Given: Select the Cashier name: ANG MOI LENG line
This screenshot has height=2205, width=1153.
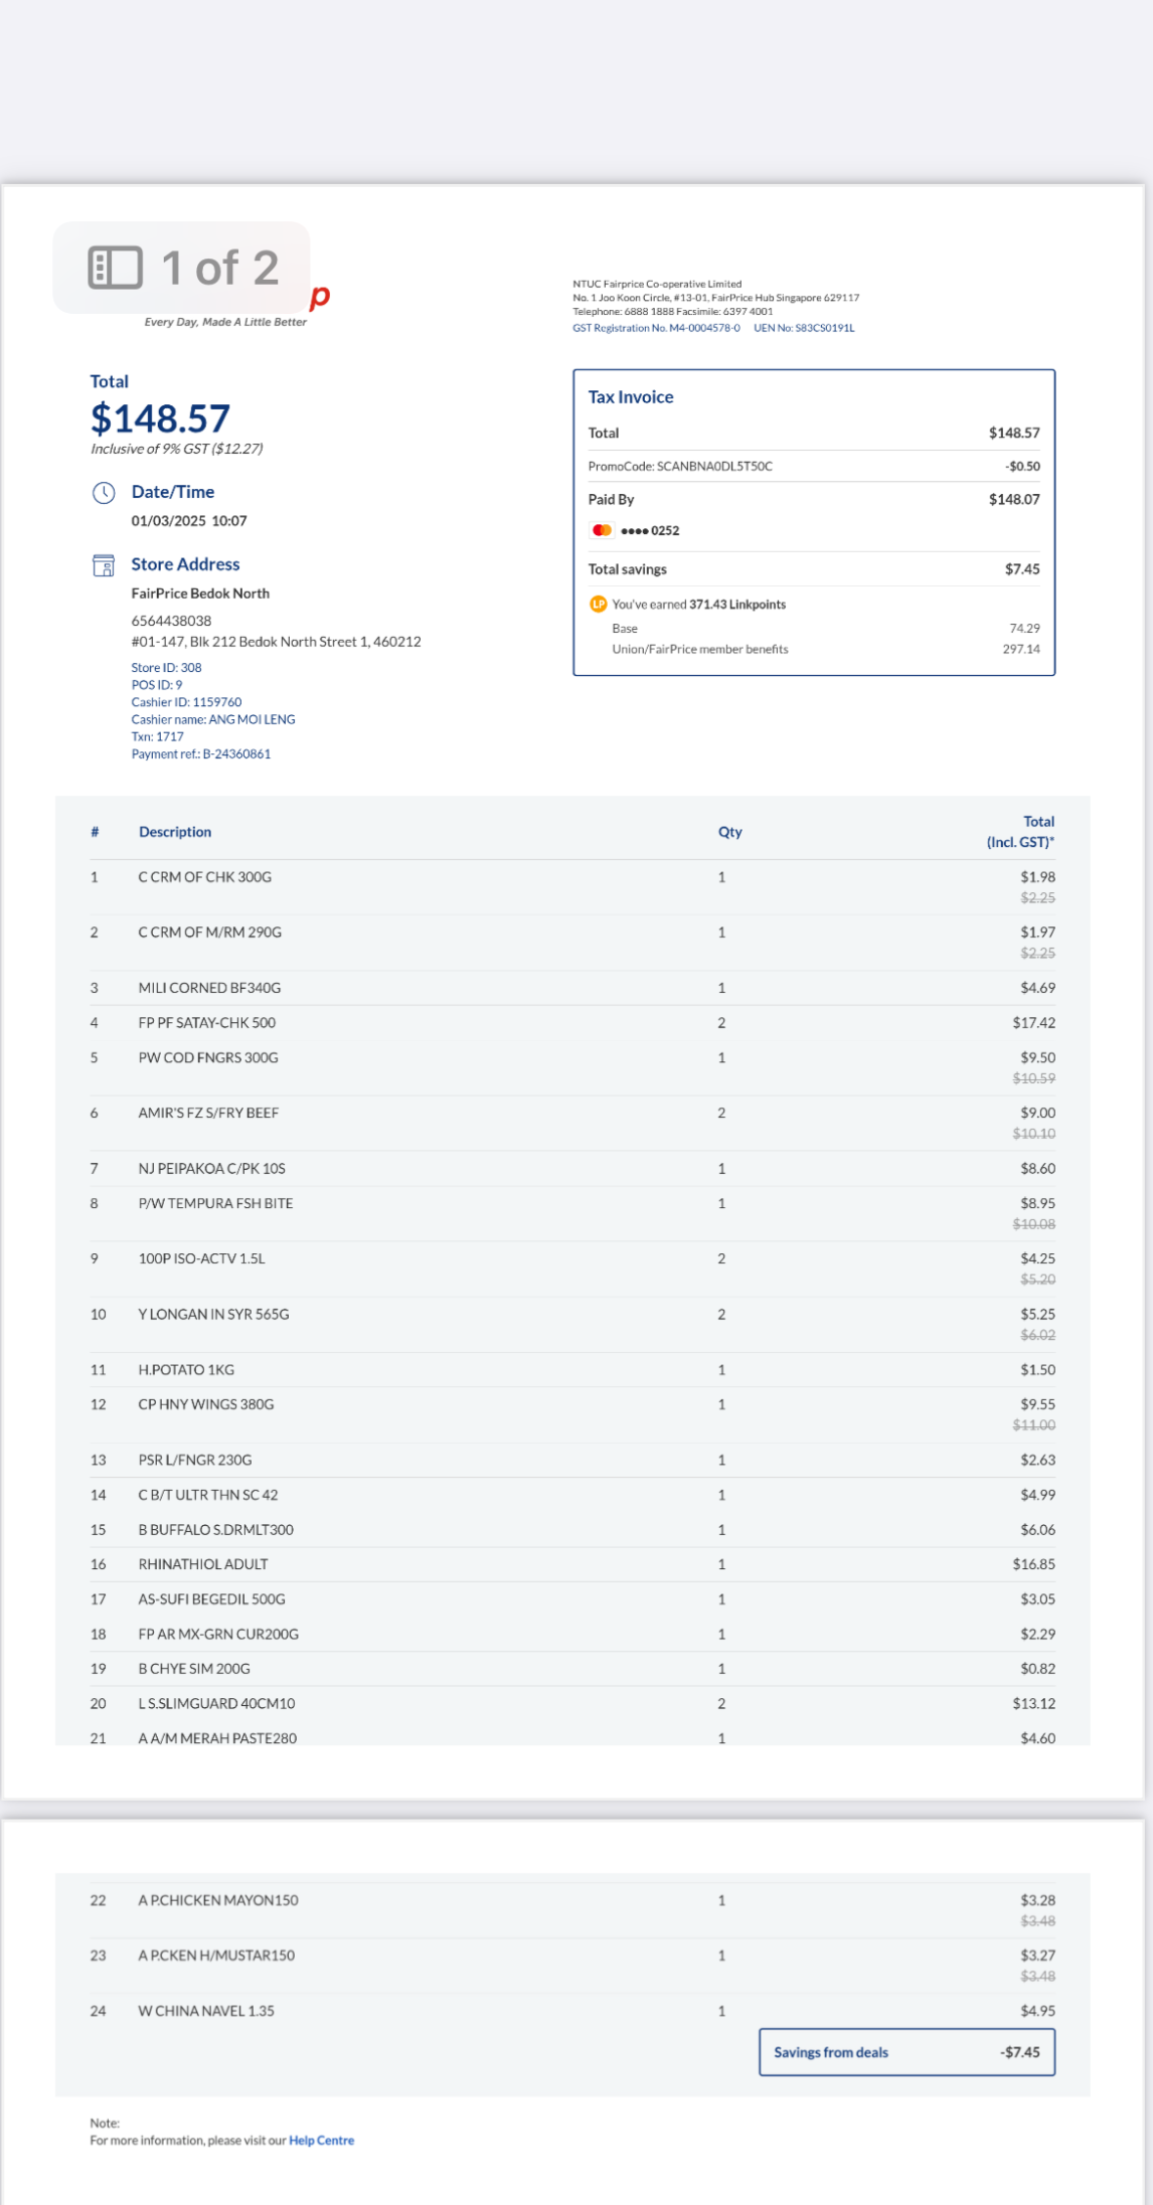Looking at the screenshot, I should coord(213,719).
